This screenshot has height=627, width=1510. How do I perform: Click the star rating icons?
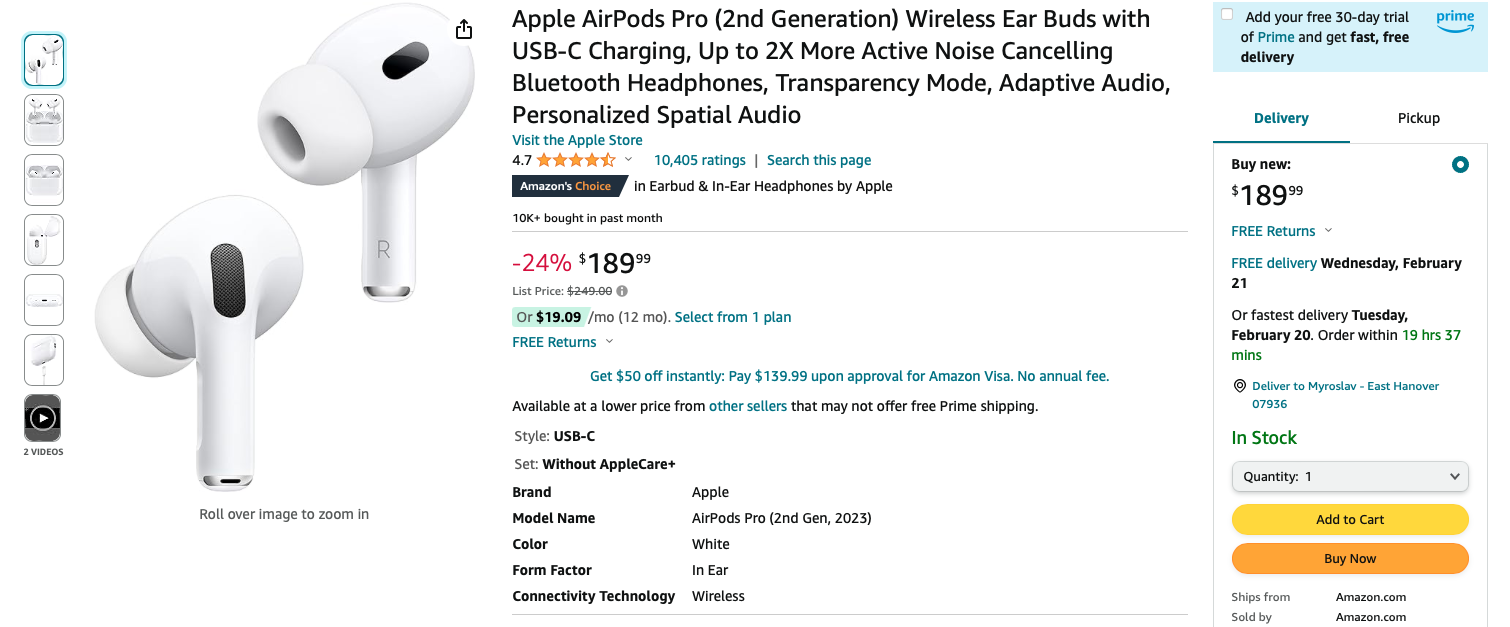[575, 160]
